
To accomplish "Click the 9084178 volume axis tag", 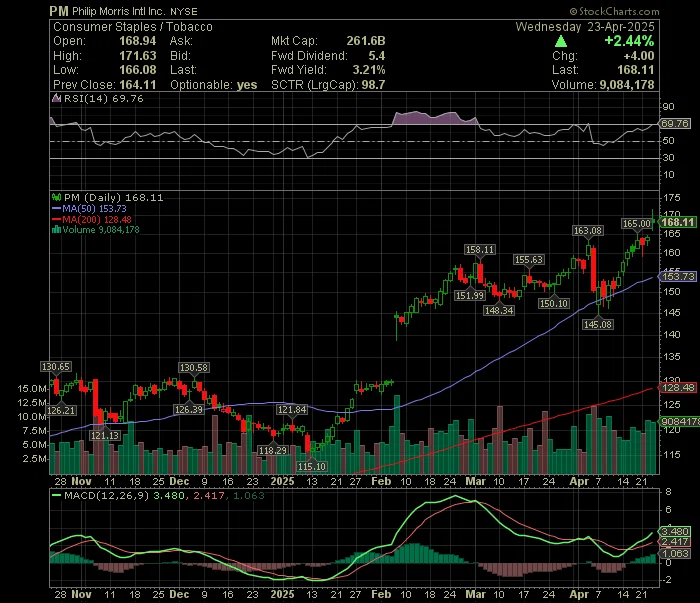I will (x=679, y=421).
